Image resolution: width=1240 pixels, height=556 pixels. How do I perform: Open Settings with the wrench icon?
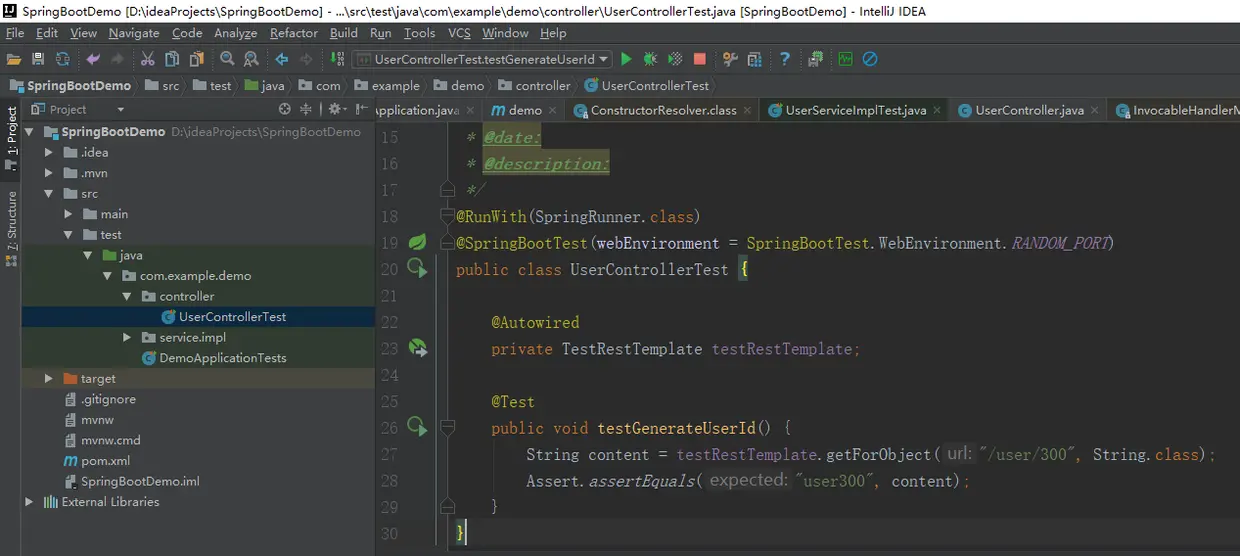tap(730, 60)
